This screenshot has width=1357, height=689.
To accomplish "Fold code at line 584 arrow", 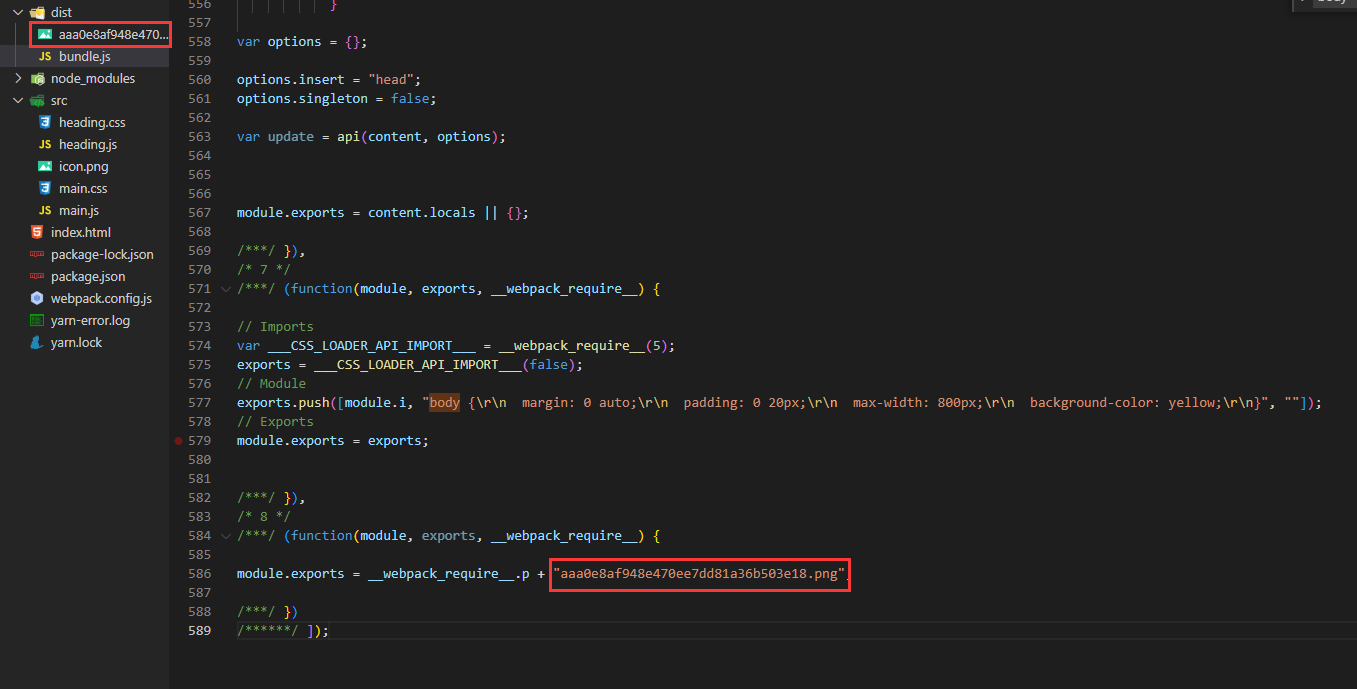I will click(225, 536).
